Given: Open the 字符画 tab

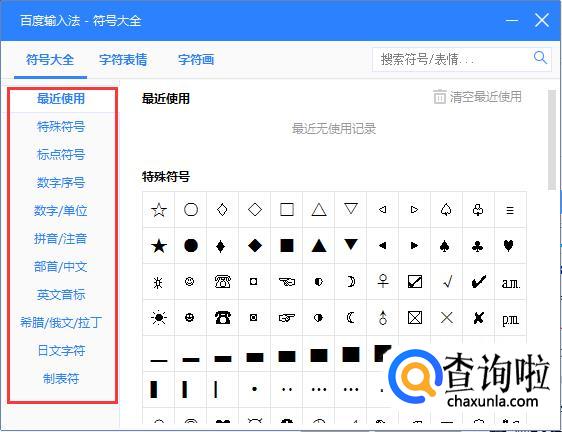Looking at the screenshot, I should [x=196, y=60].
